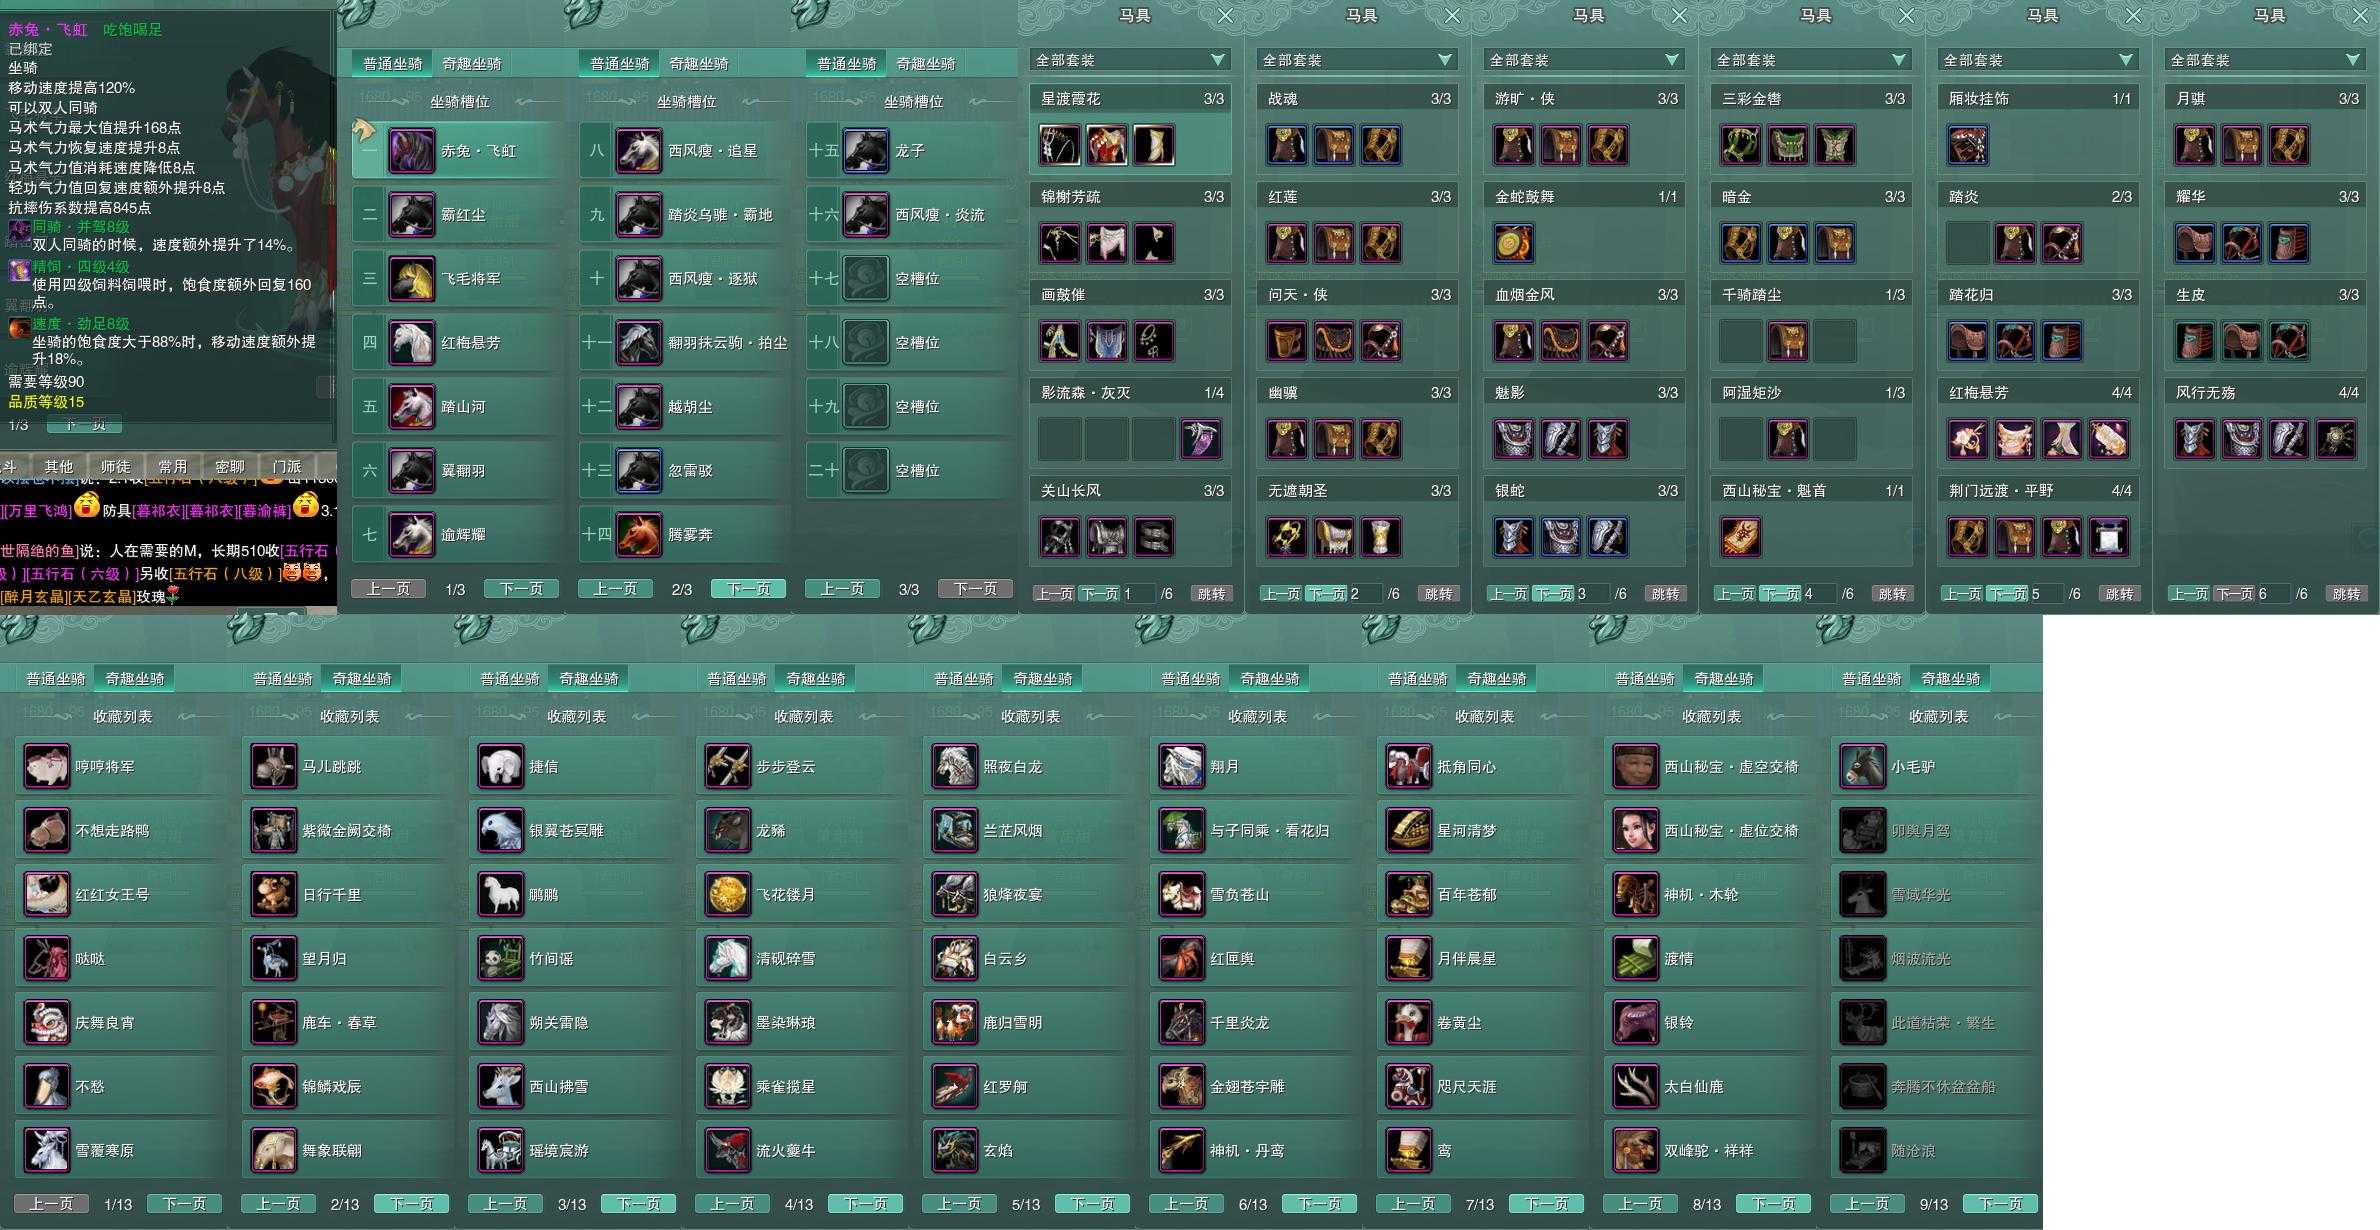Screen dimensions: 2380x1230
Task: Click the greyed-out 随沧浪 collection entry
Action: coord(1937,1151)
